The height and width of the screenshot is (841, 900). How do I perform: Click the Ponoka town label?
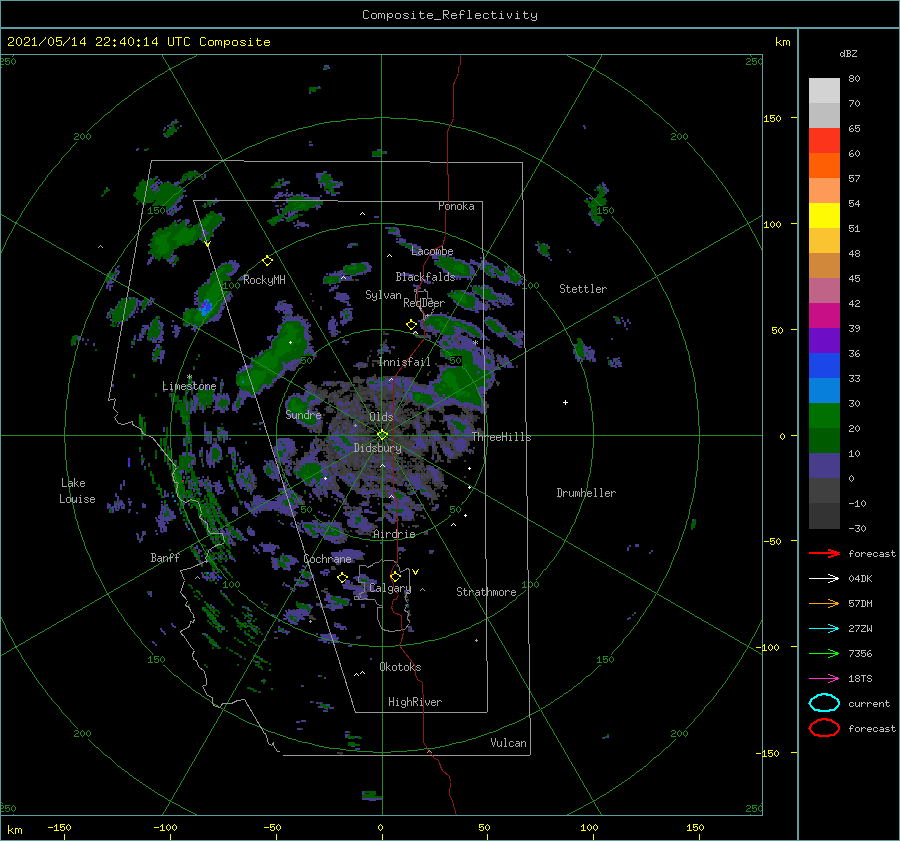click(x=456, y=206)
